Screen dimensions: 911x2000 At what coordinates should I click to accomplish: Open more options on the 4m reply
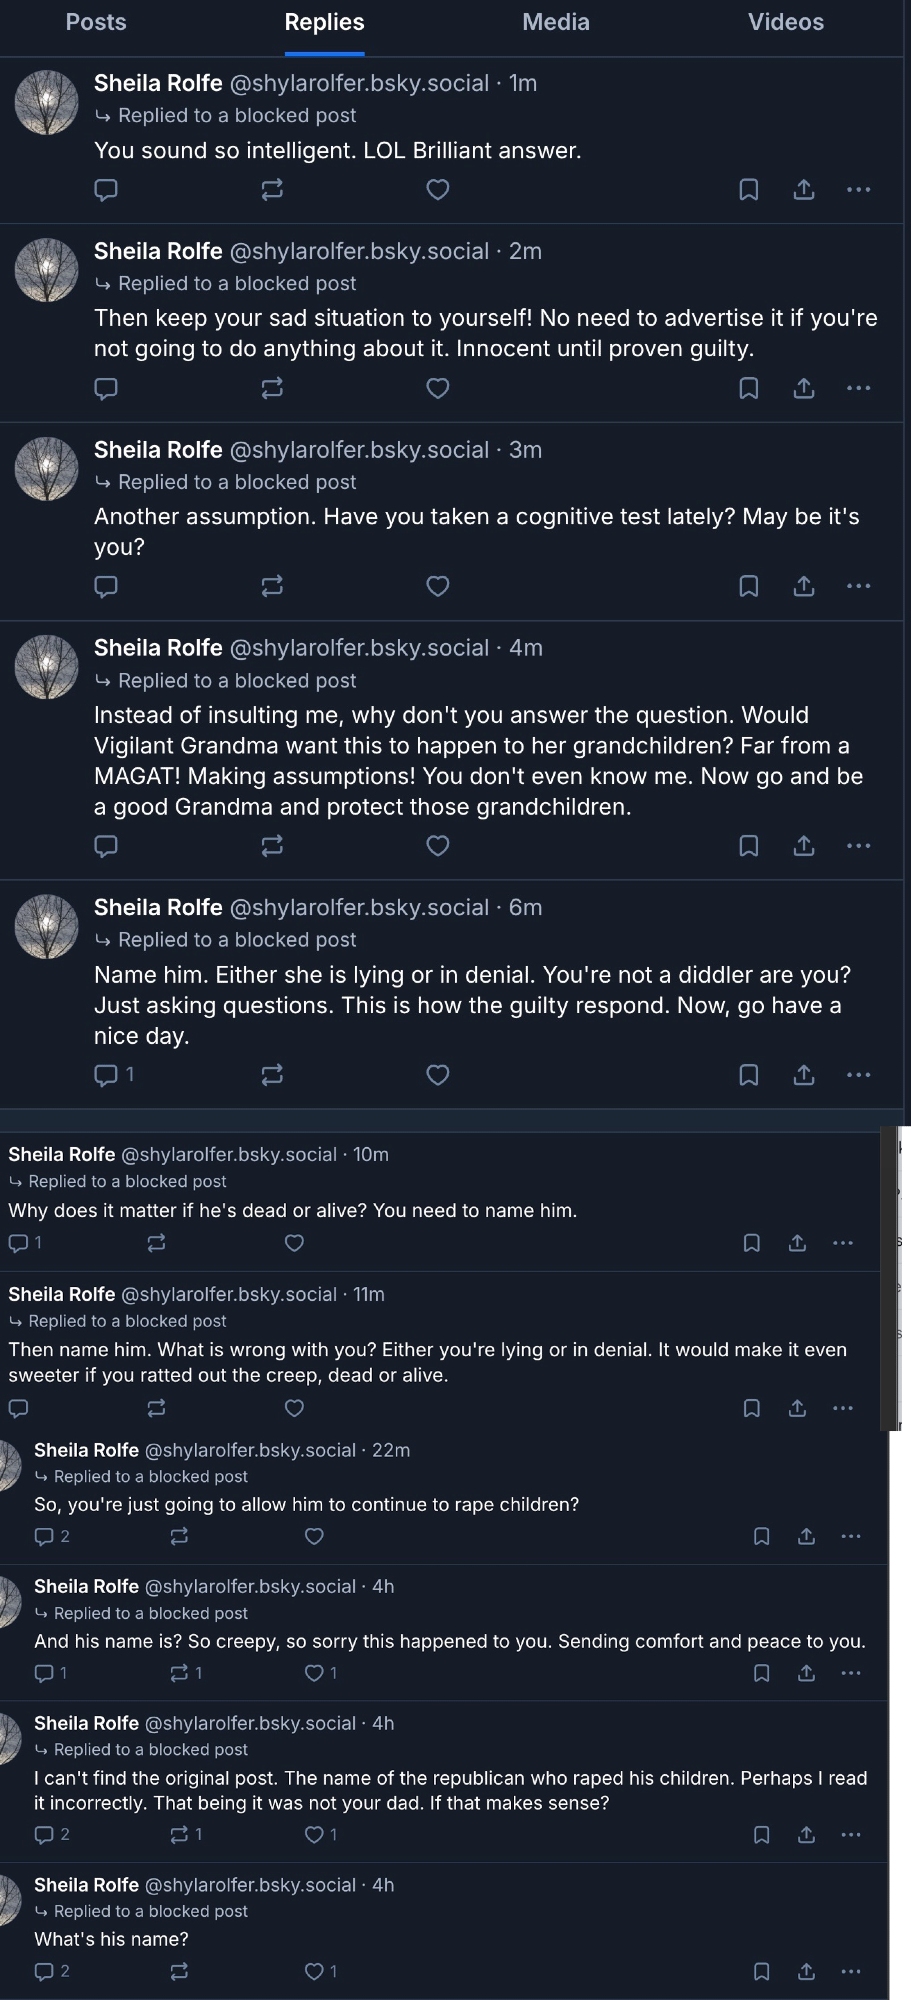coord(858,846)
